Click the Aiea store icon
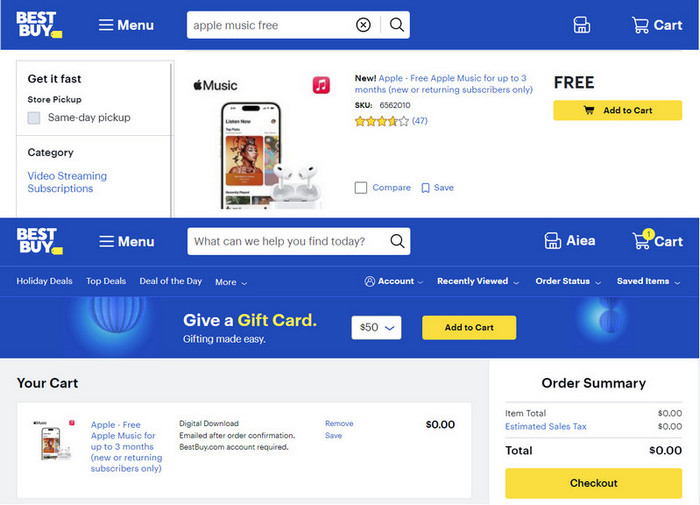The image size is (700, 505). point(552,241)
